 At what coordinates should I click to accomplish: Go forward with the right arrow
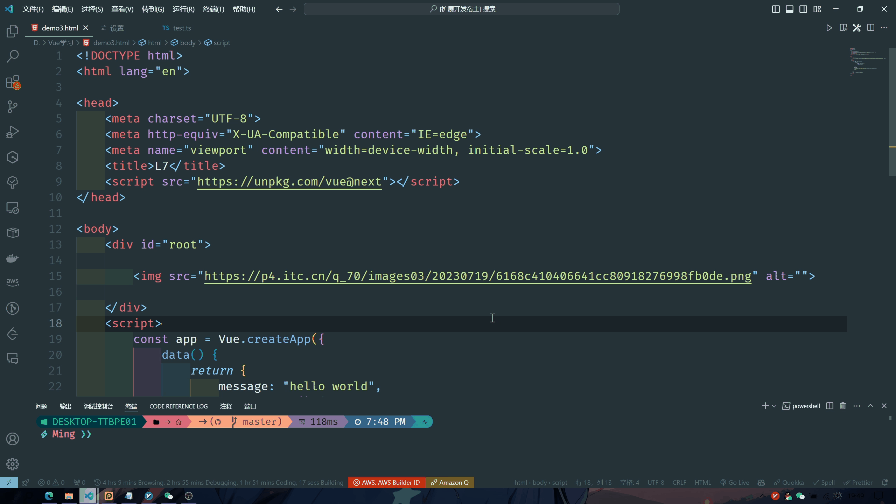pos(293,9)
